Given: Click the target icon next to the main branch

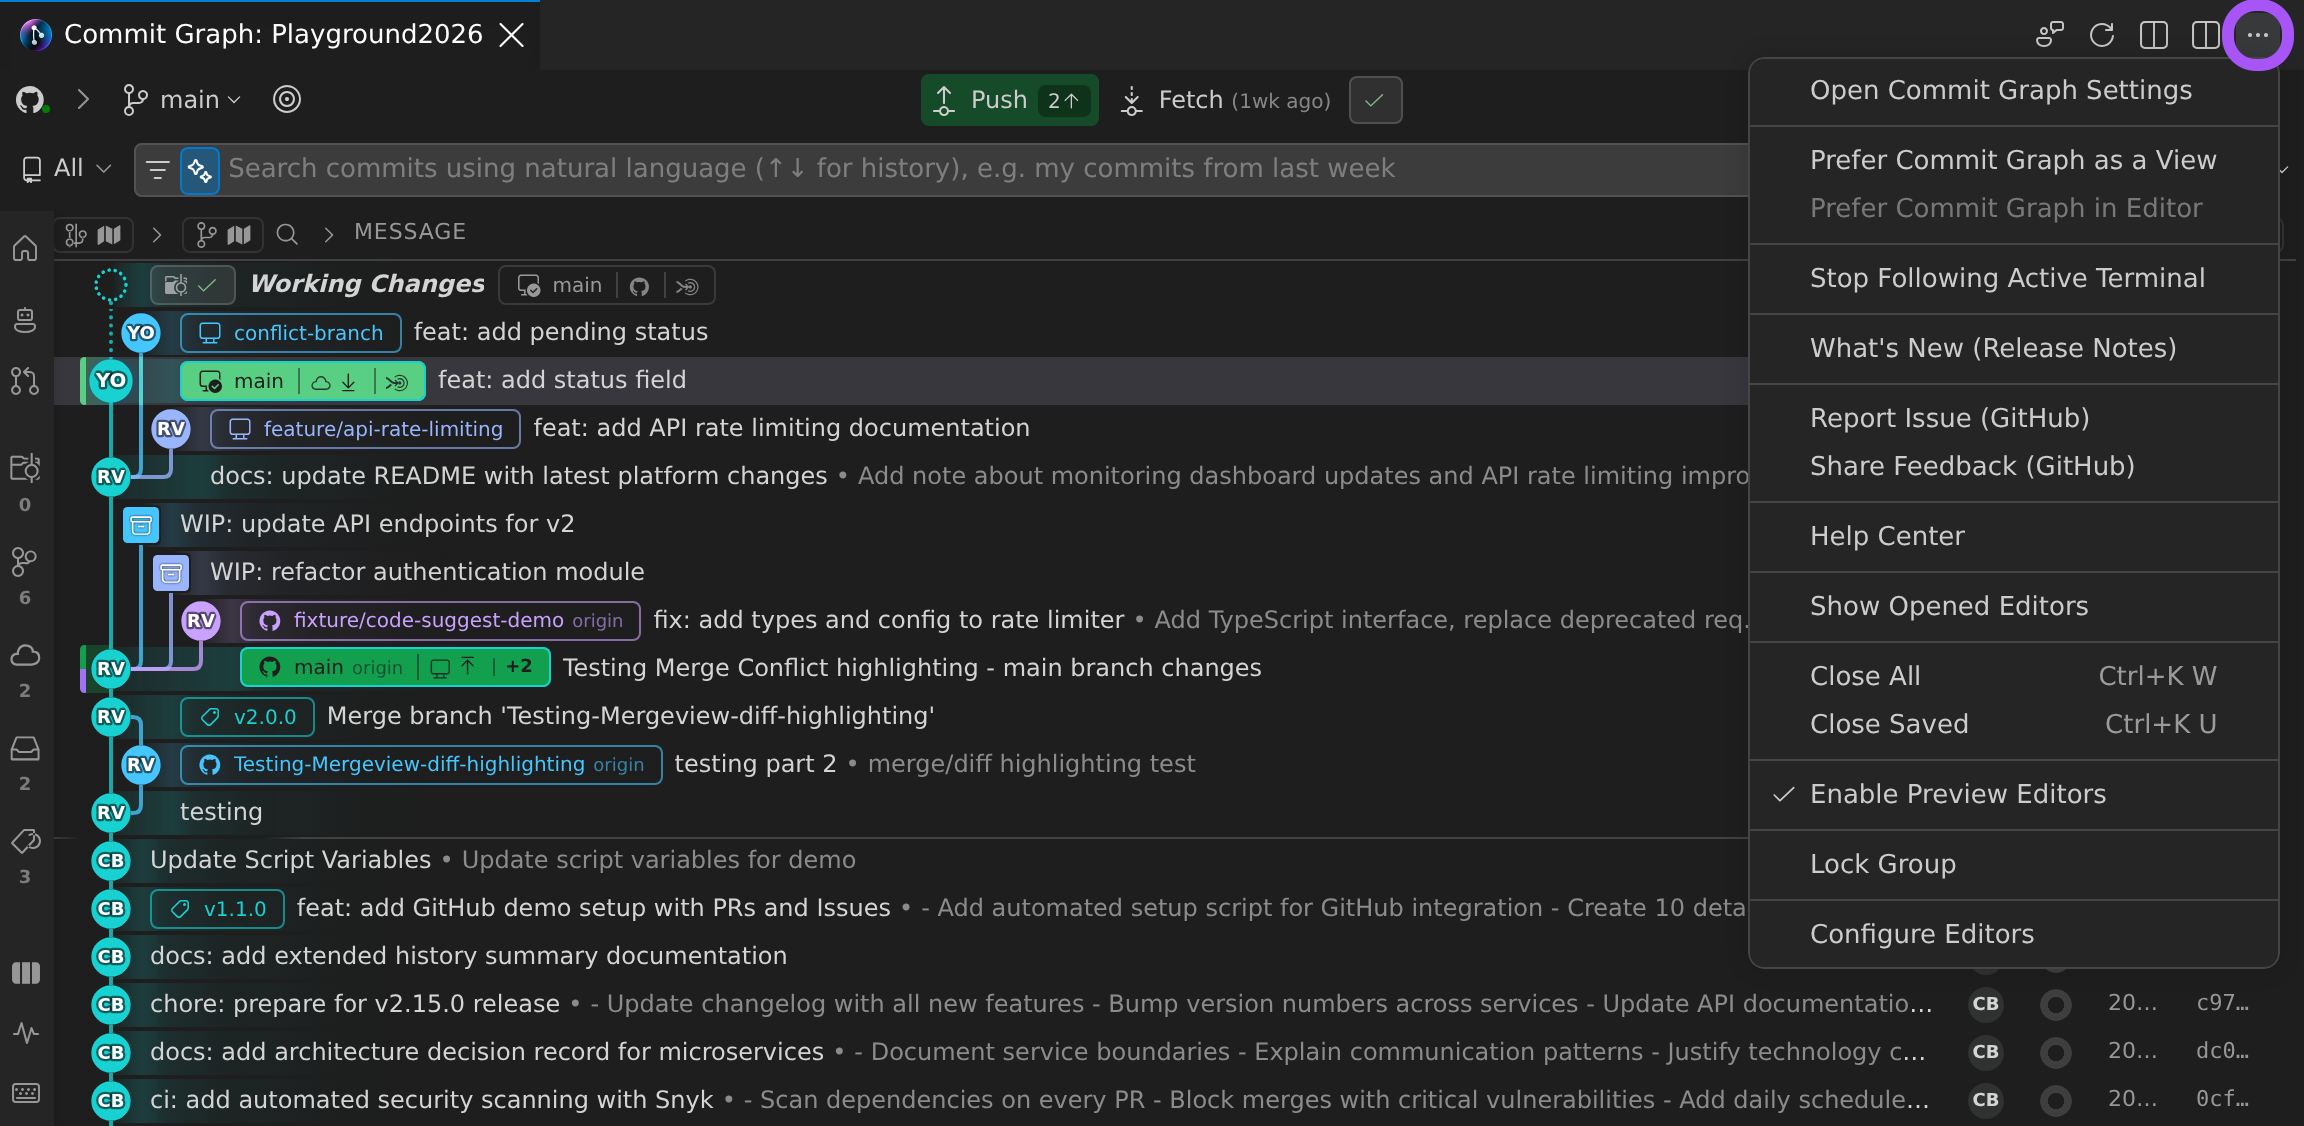Looking at the screenshot, I should (287, 100).
